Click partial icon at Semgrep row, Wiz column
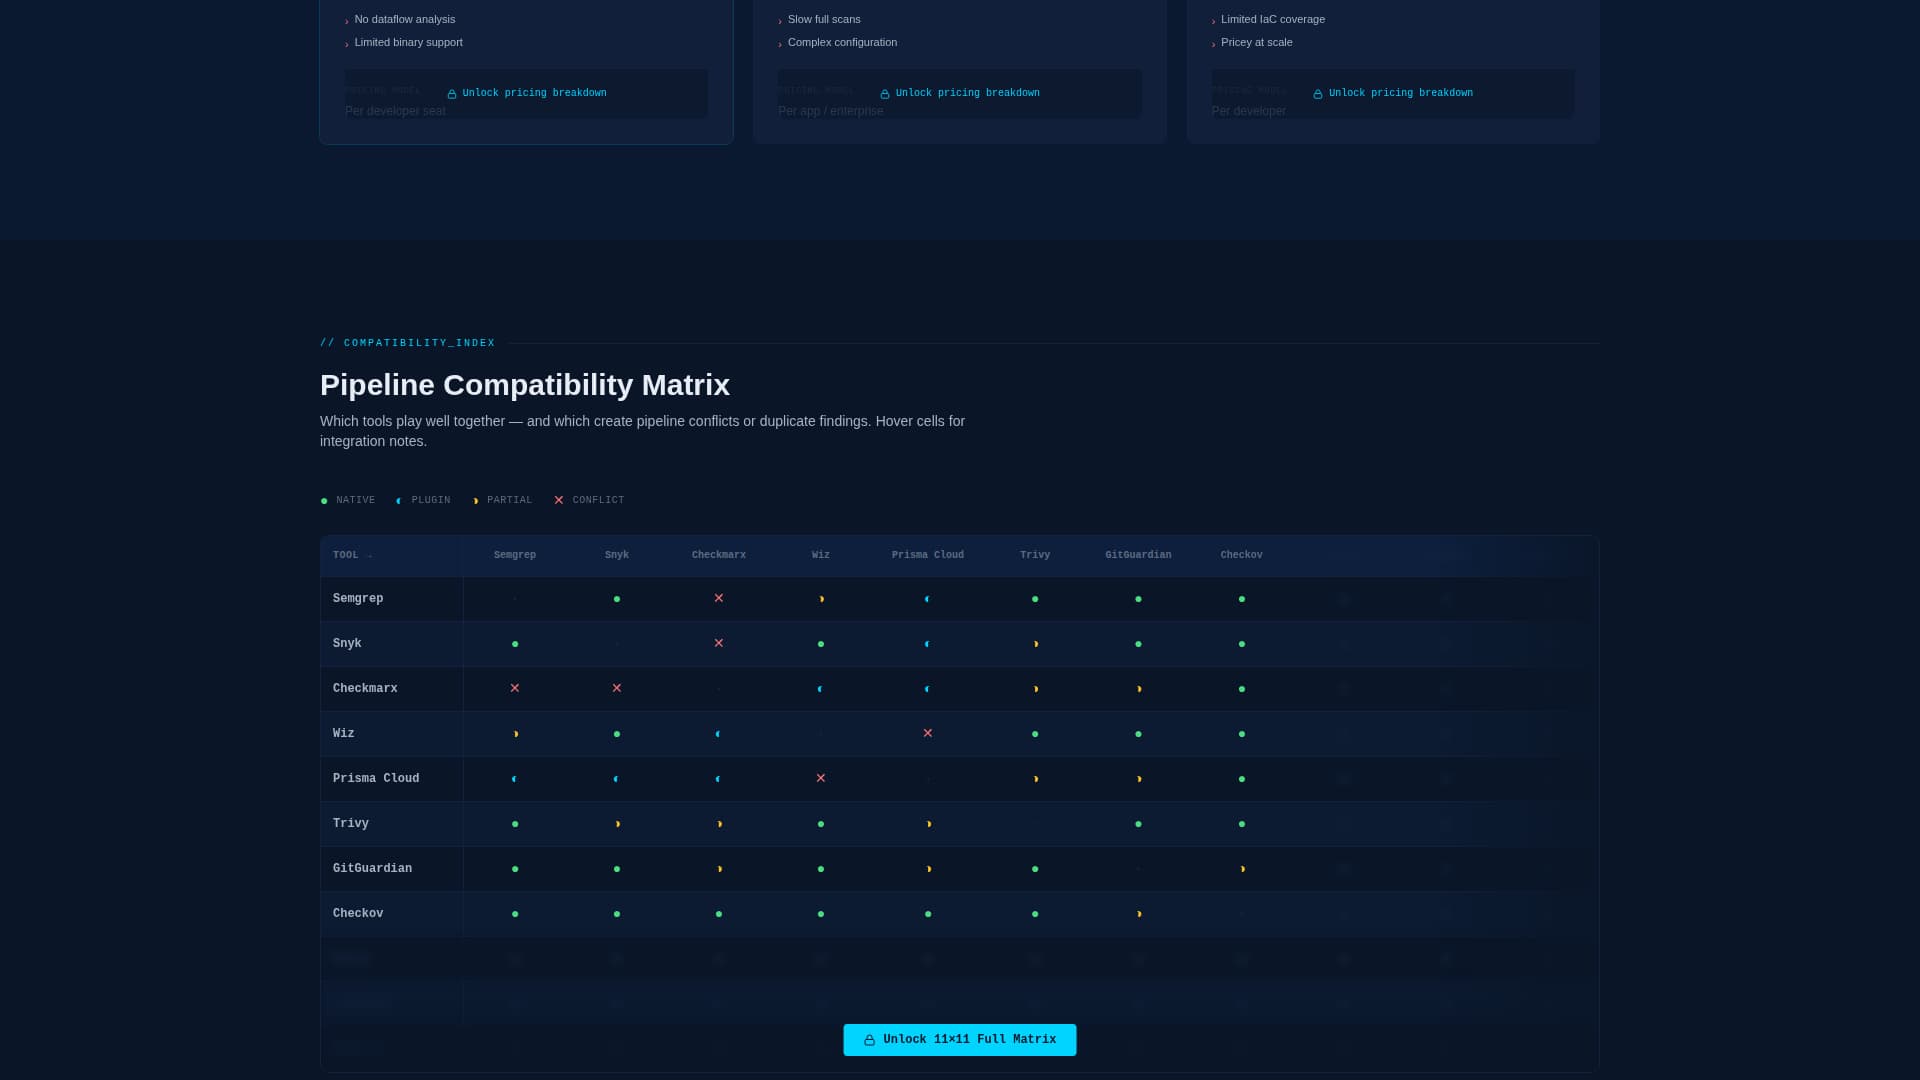 [822, 599]
